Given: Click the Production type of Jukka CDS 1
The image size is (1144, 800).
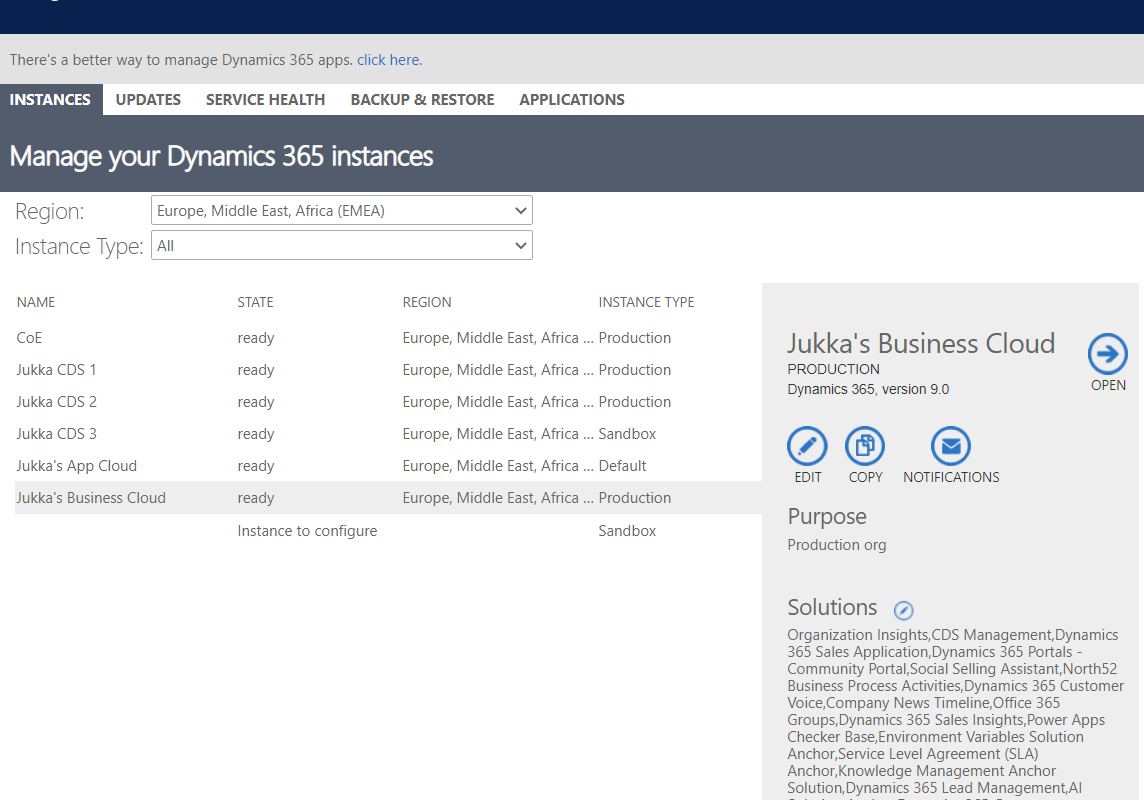Looking at the screenshot, I should coord(635,370).
